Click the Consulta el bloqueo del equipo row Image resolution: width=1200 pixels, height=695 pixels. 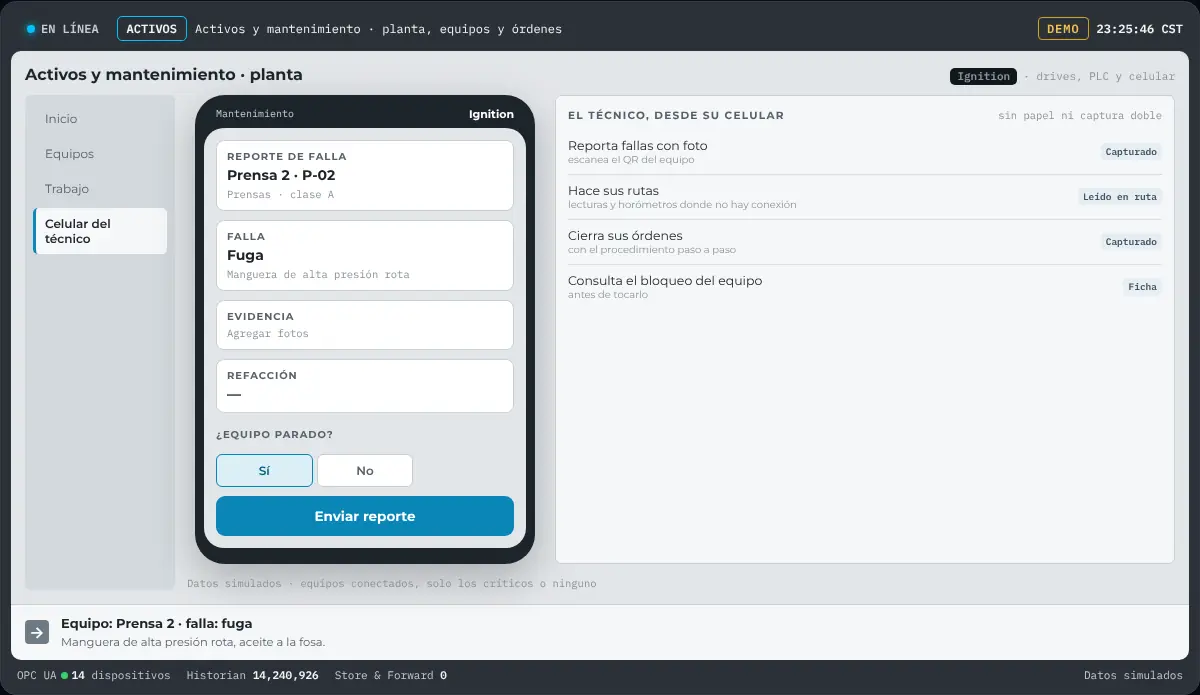(865, 287)
